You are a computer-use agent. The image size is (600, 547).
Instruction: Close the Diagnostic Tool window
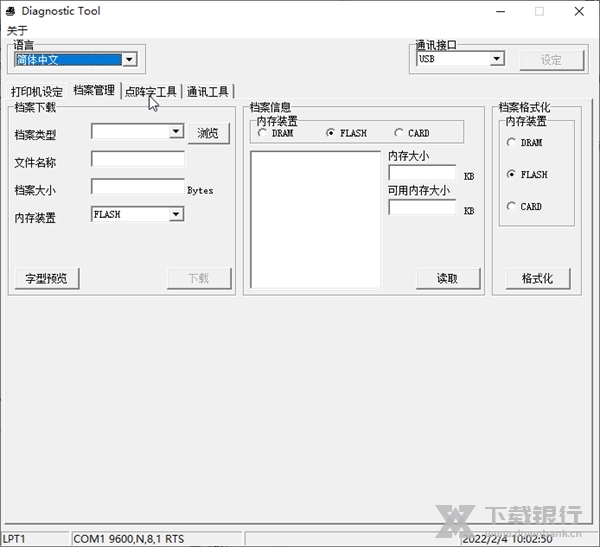coord(579,11)
